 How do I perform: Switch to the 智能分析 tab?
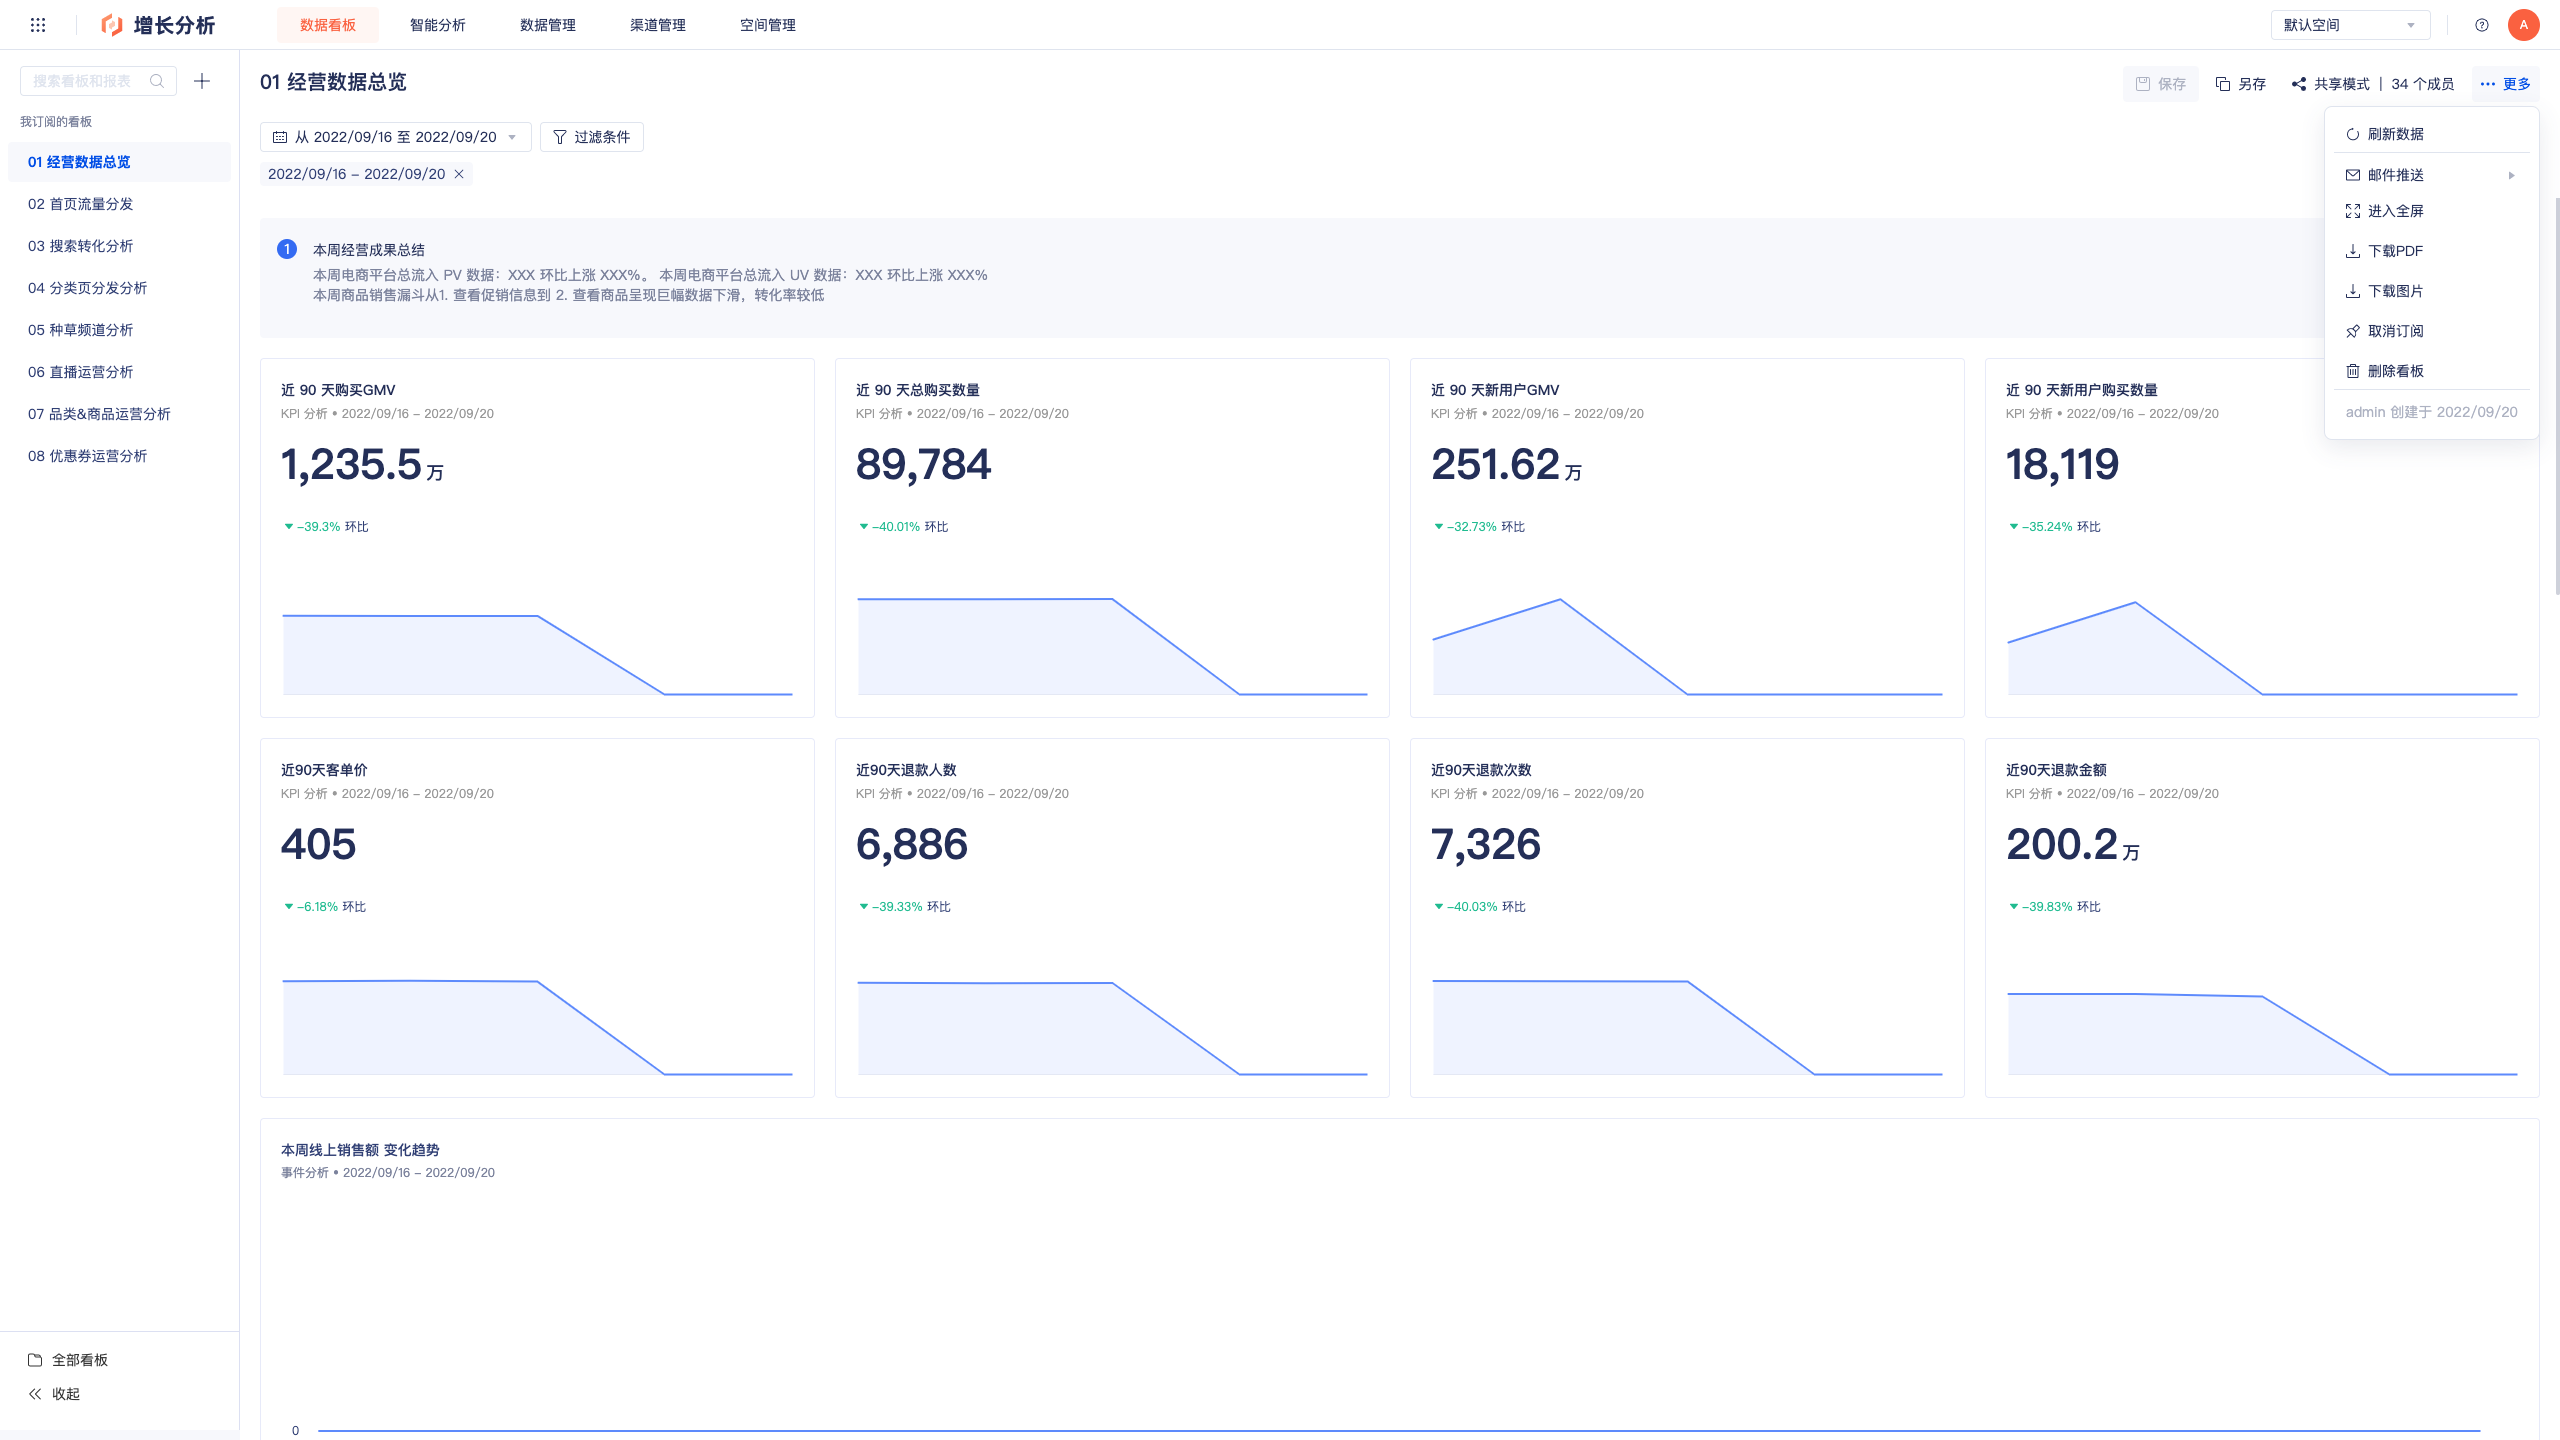[x=438, y=25]
